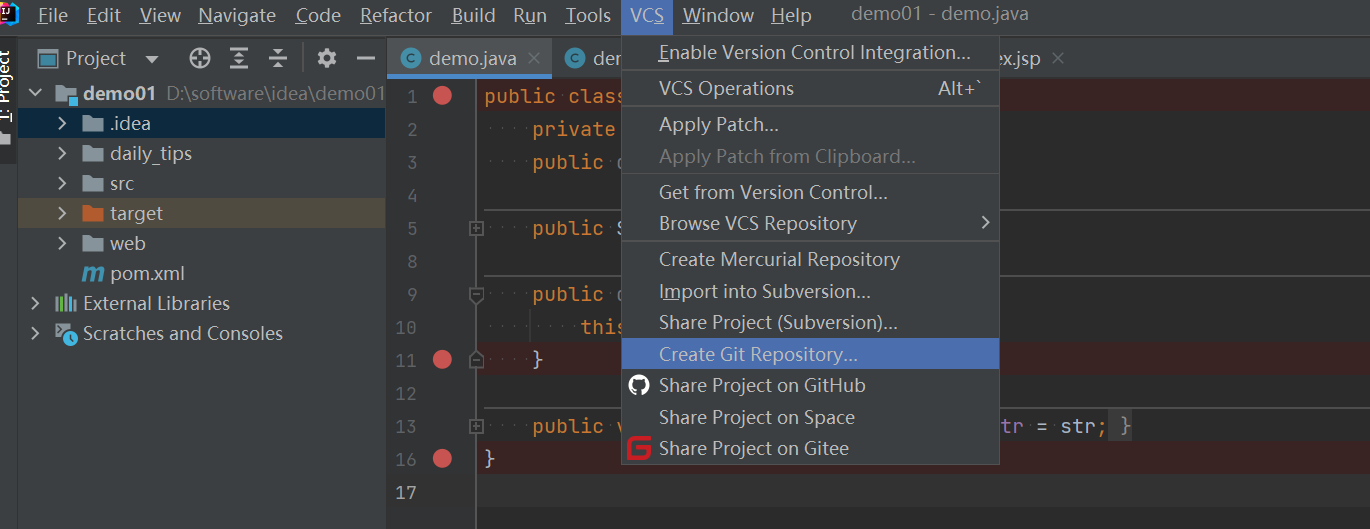This screenshot has height=529, width=1370.
Task: Expand the External Libraries node
Action: (x=36, y=304)
